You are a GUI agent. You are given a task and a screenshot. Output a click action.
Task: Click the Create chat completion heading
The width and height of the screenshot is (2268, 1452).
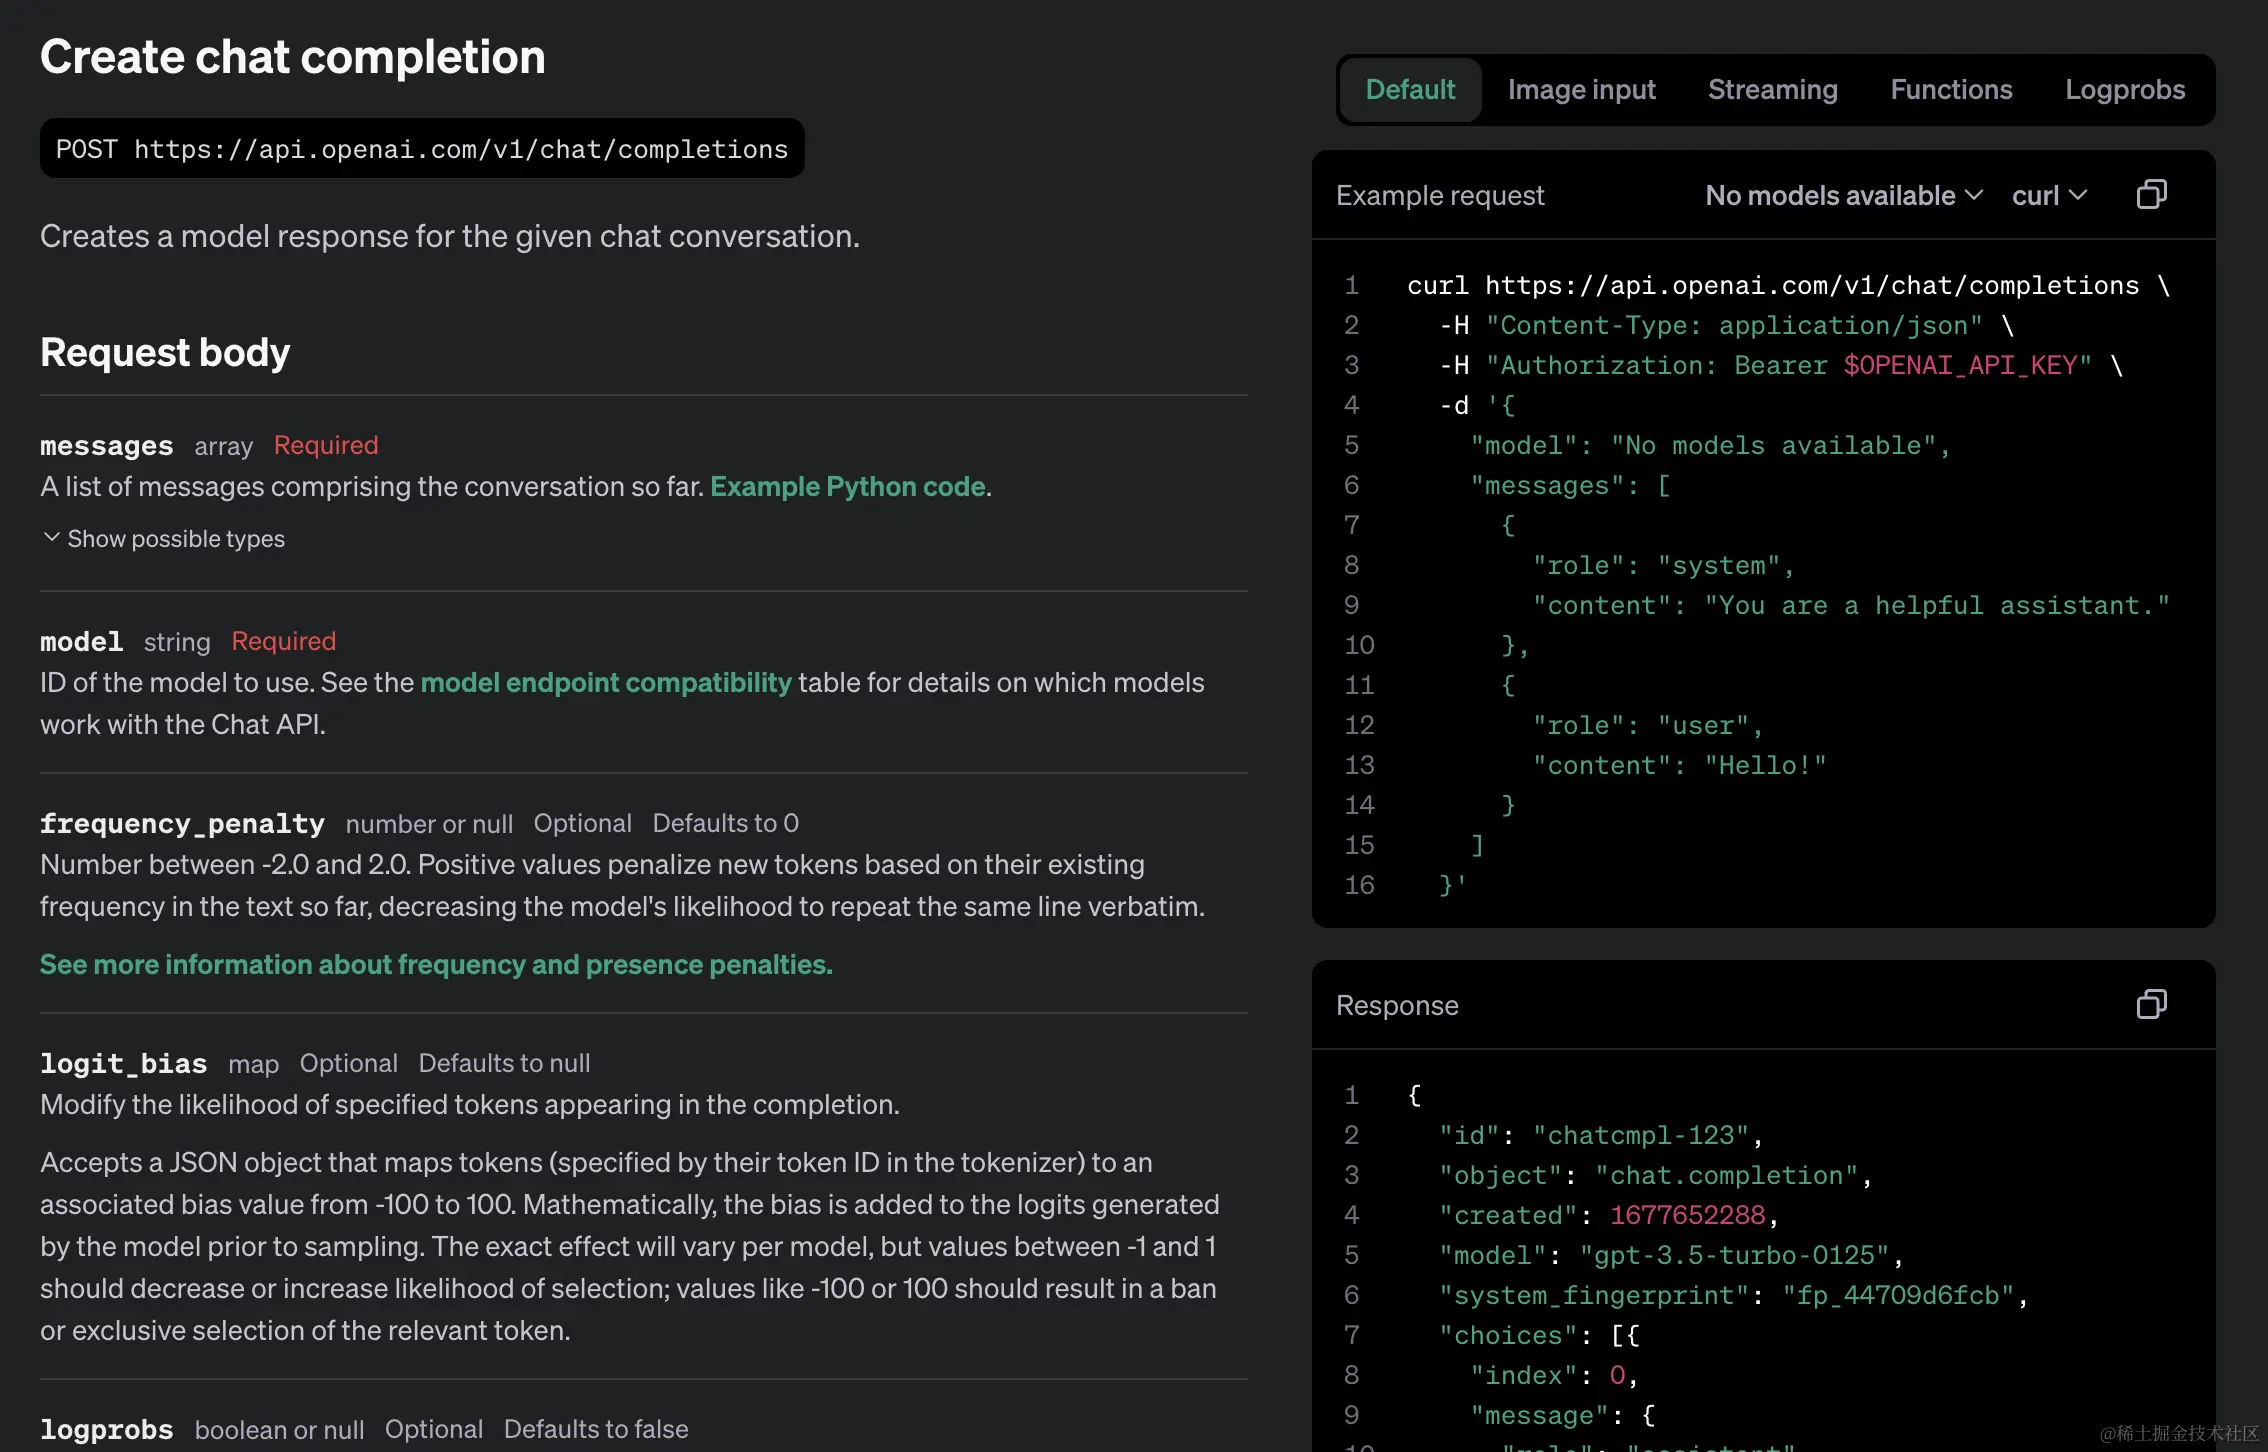[292, 56]
